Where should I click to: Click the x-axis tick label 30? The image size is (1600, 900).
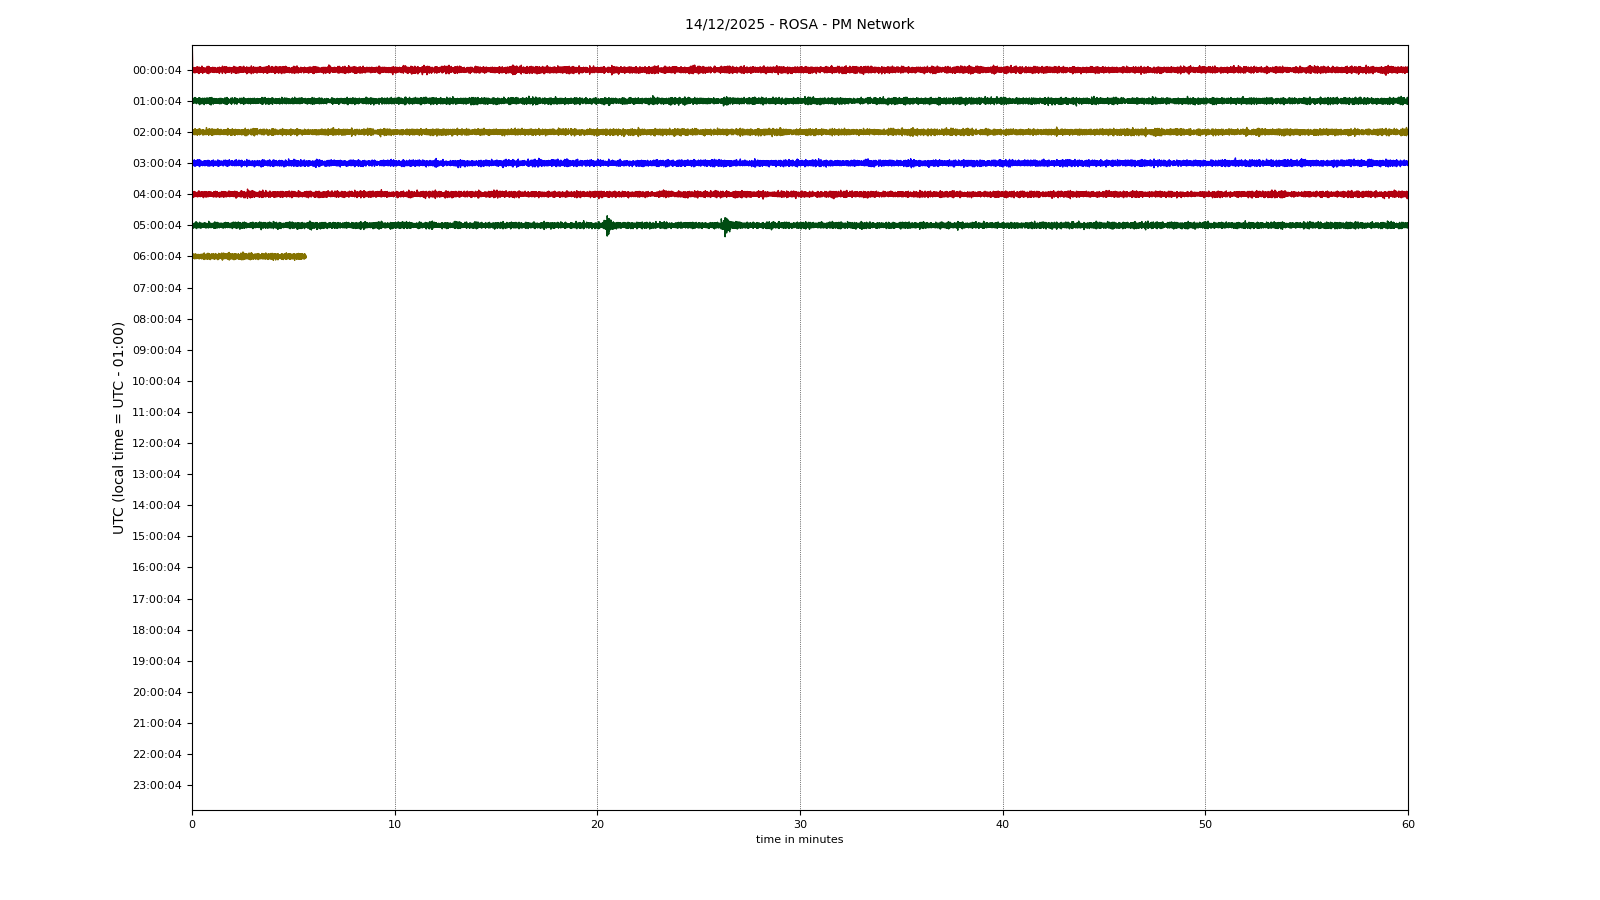coord(800,825)
